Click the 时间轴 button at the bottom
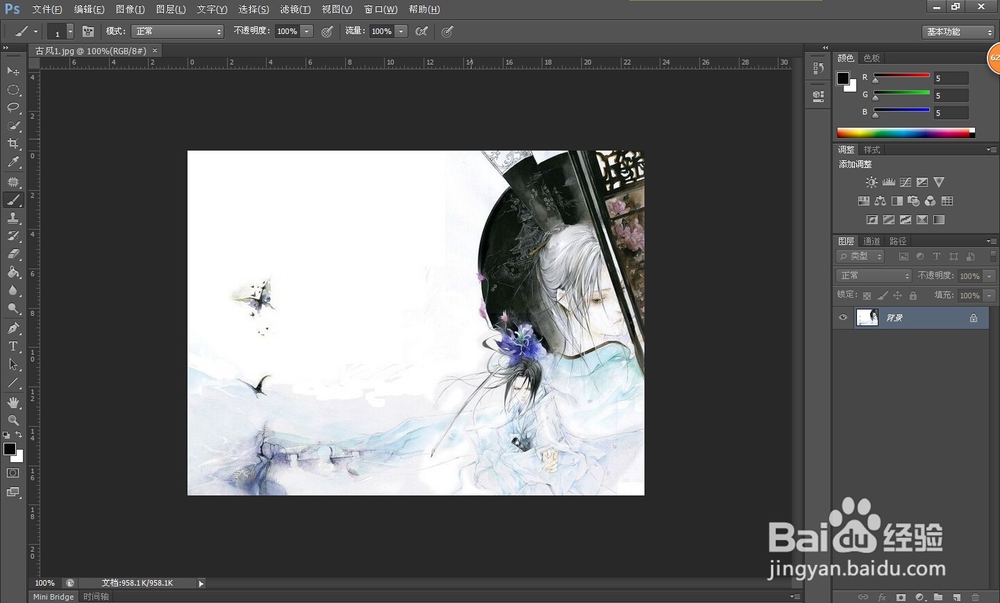 click(x=96, y=596)
